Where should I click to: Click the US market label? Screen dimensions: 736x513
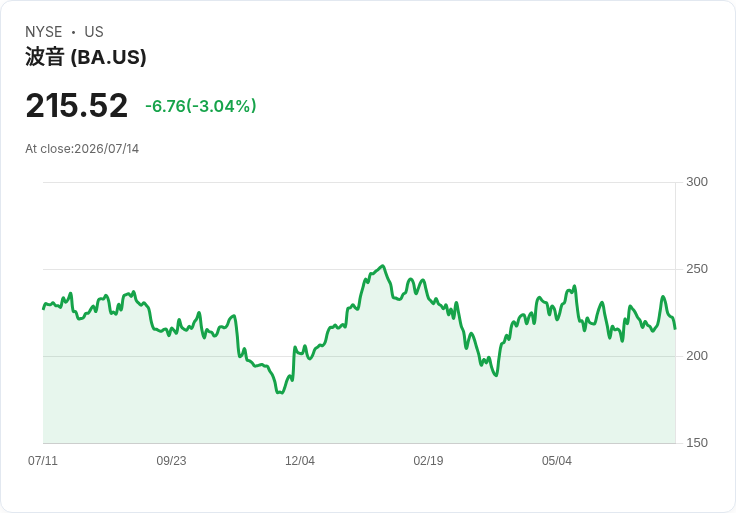(x=94, y=32)
